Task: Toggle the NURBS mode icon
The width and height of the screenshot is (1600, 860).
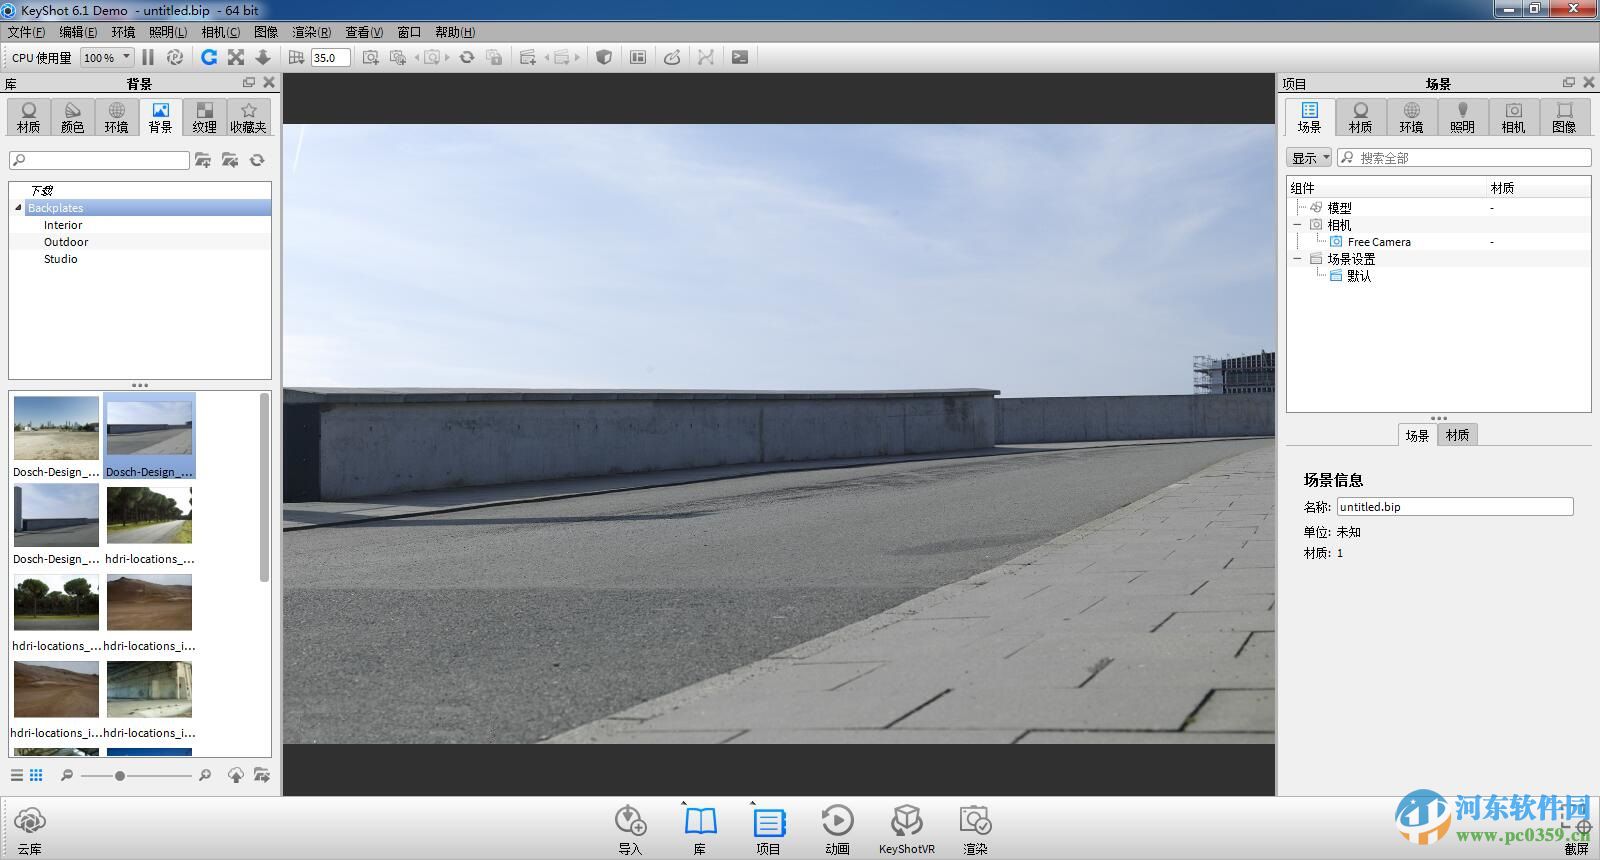Action: tap(706, 57)
